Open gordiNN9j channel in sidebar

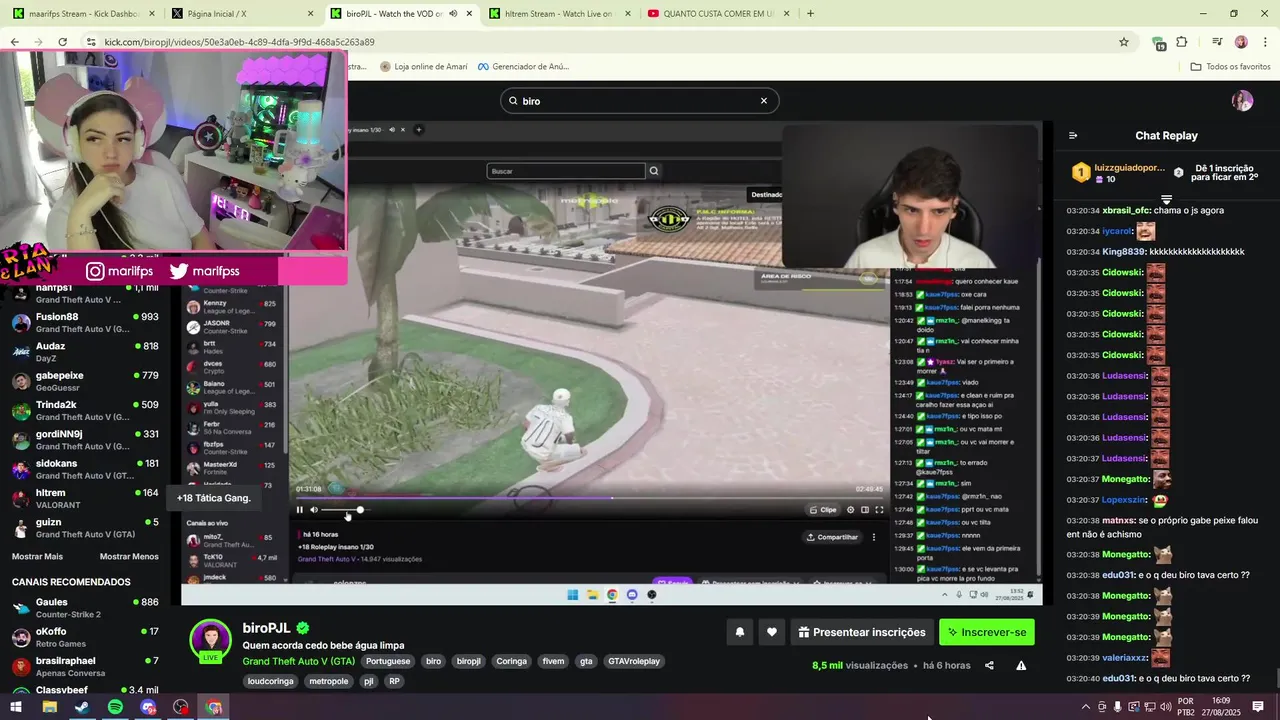tap(84, 440)
